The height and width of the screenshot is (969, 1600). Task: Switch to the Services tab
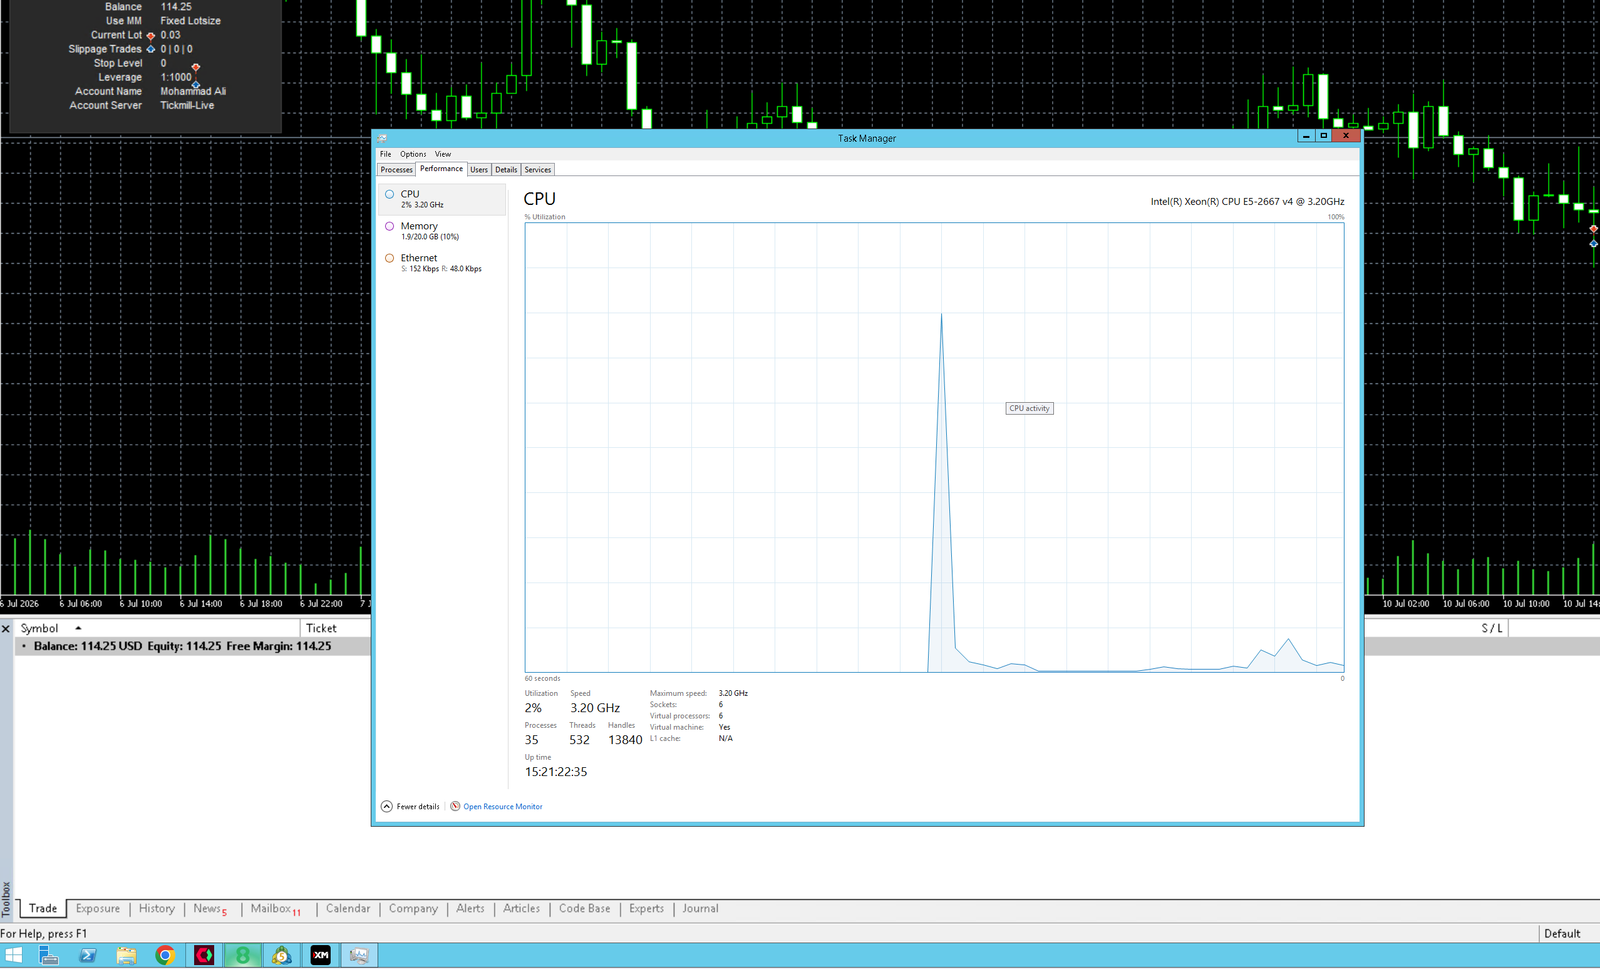(538, 170)
